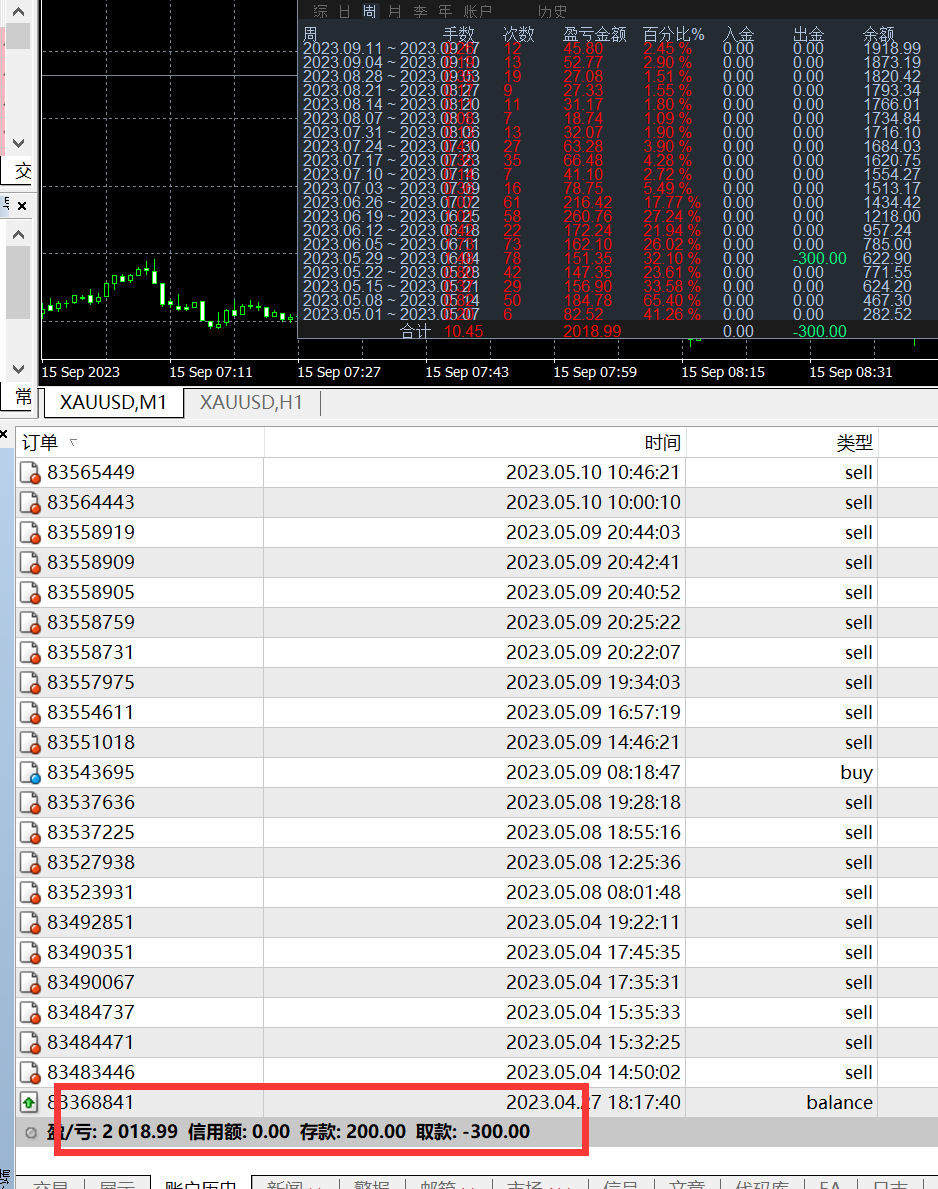Open the XAUUSD,M1 chart tab
The image size is (938, 1189).
click(113, 403)
